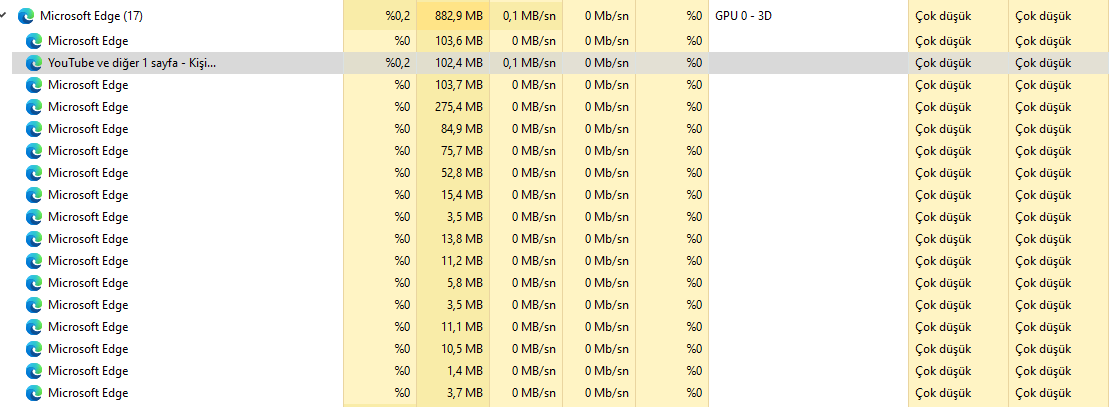Click the 882,9 MB total memory value
This screenshot has height=407, width=1117.
[x=458, y=16]
